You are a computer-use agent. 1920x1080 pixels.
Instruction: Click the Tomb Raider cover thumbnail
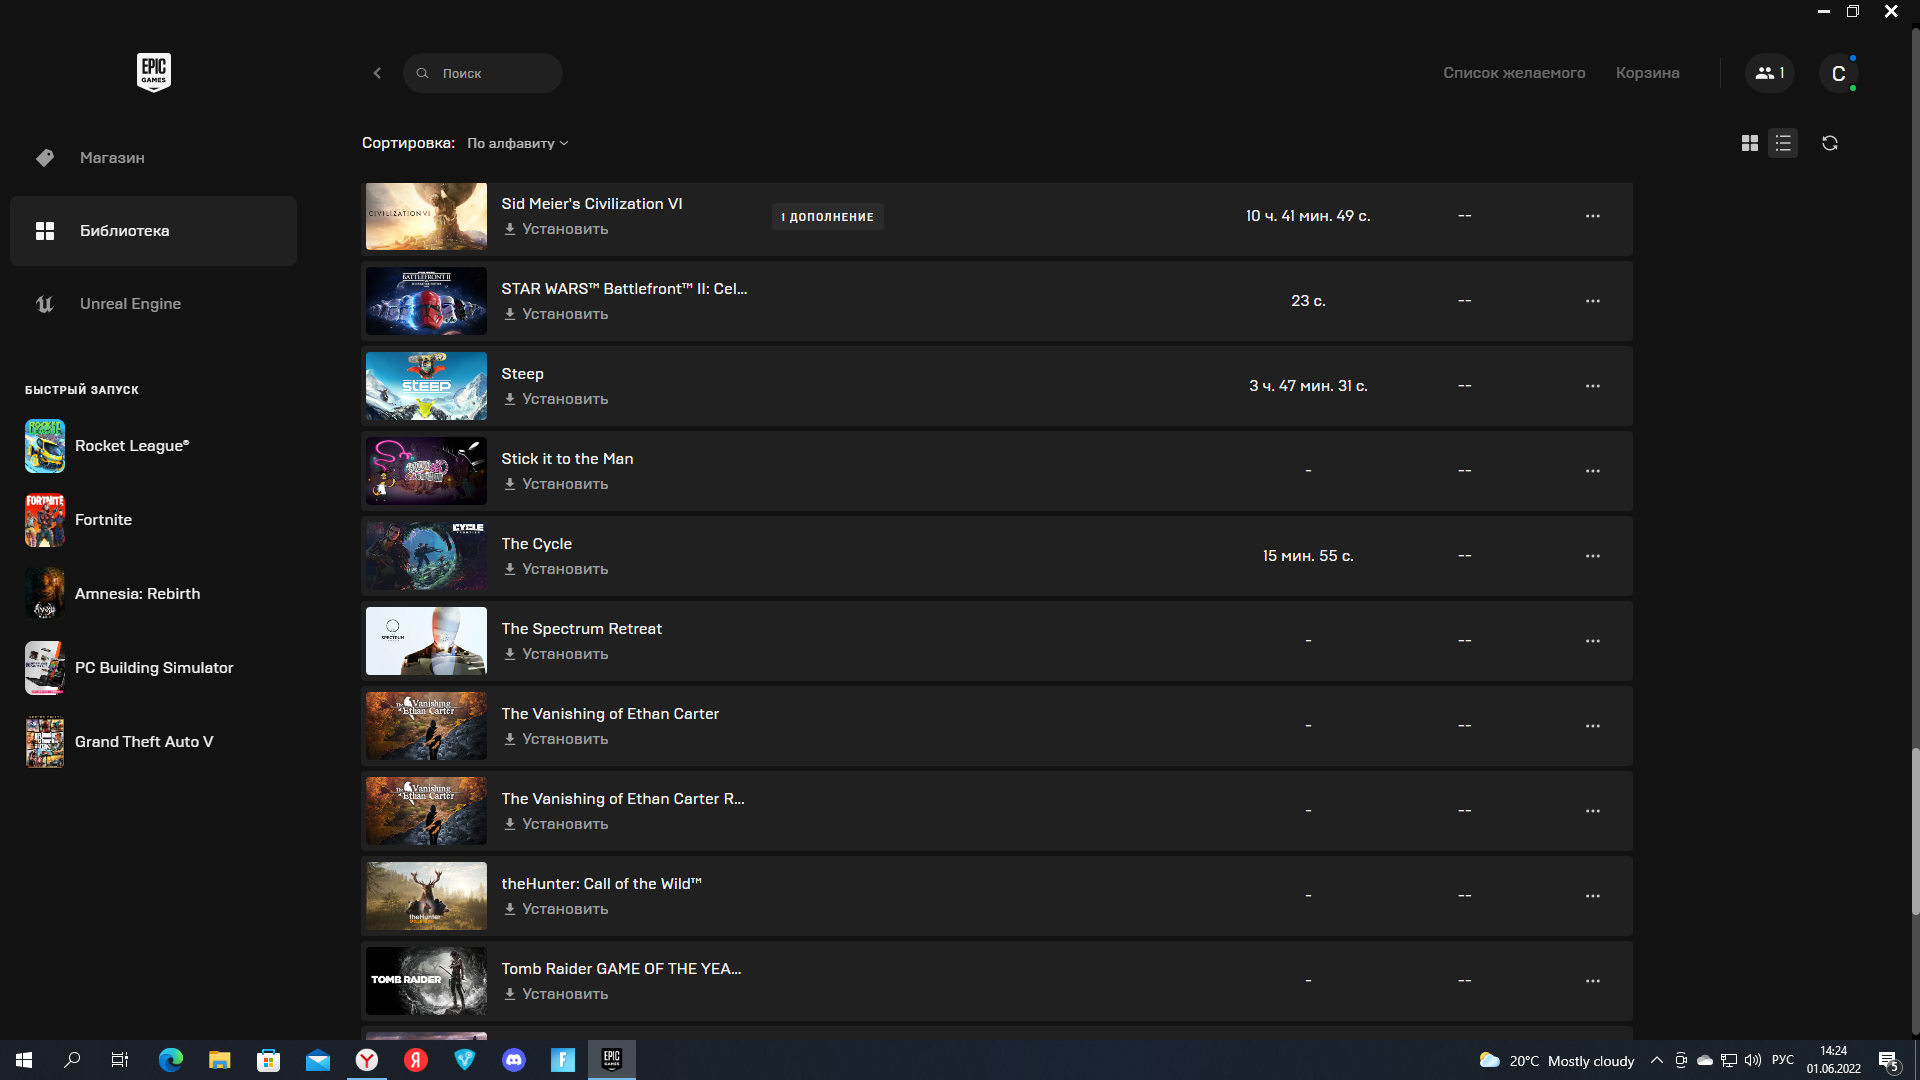[426, 981]
